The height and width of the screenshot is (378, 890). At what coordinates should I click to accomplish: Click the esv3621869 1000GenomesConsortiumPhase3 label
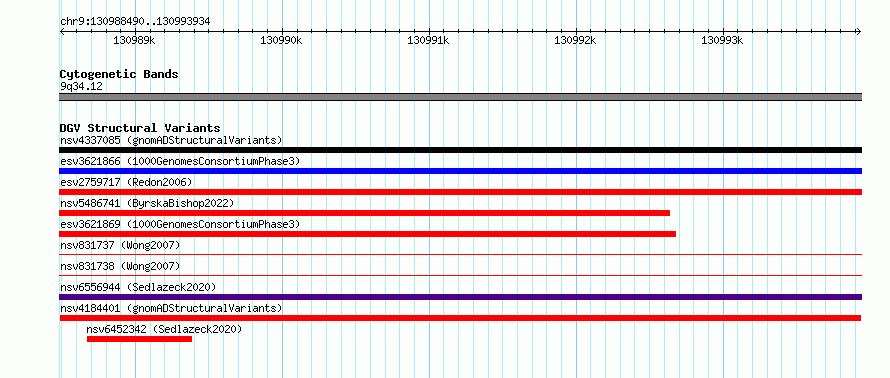pyautogui.click(x=180, y=224)
